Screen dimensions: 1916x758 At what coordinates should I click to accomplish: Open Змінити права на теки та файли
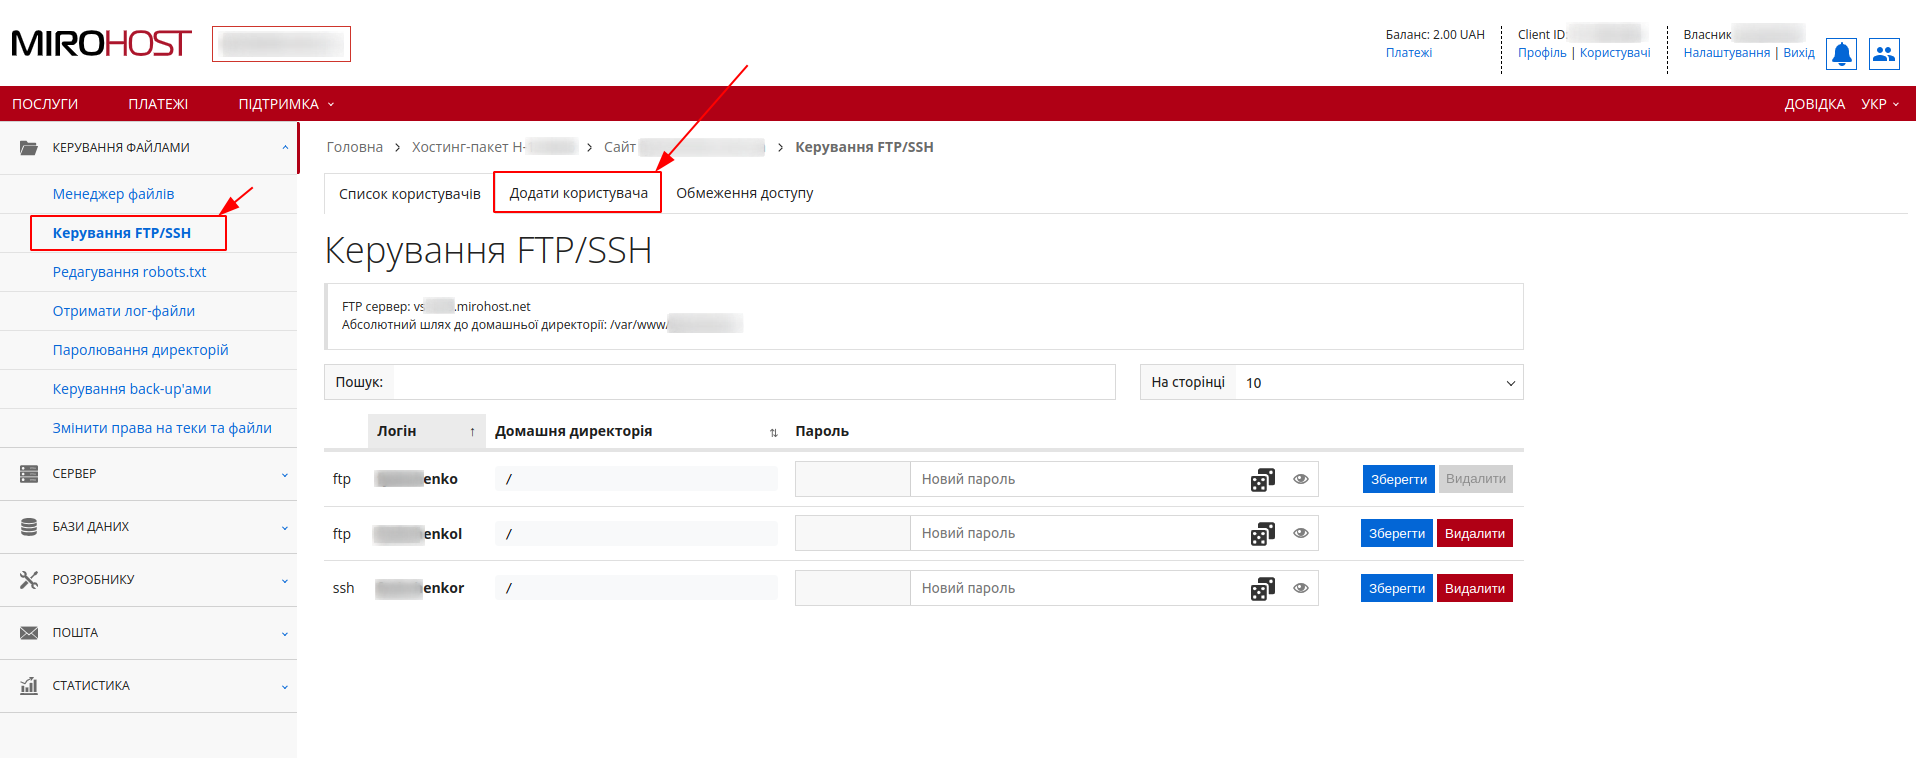tap(162, 428)
